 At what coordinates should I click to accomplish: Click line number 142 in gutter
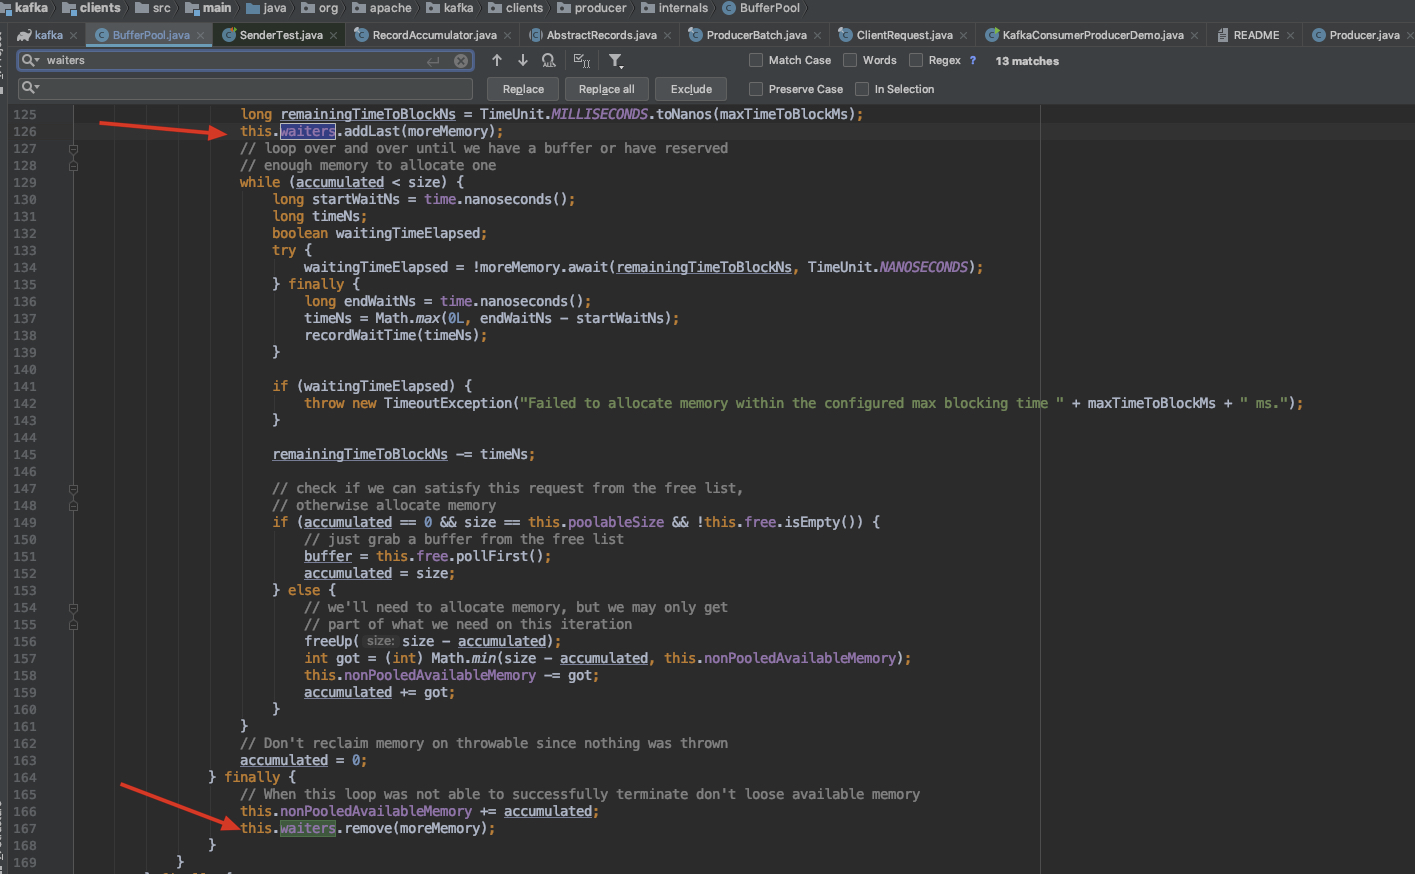click(x=25, y=404)
